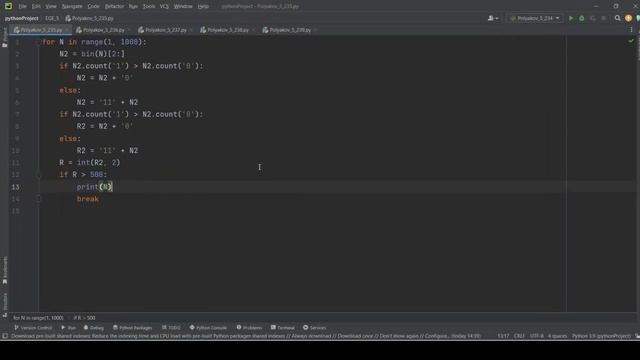Click the PyCharm application logo icon

click(8, 6)
